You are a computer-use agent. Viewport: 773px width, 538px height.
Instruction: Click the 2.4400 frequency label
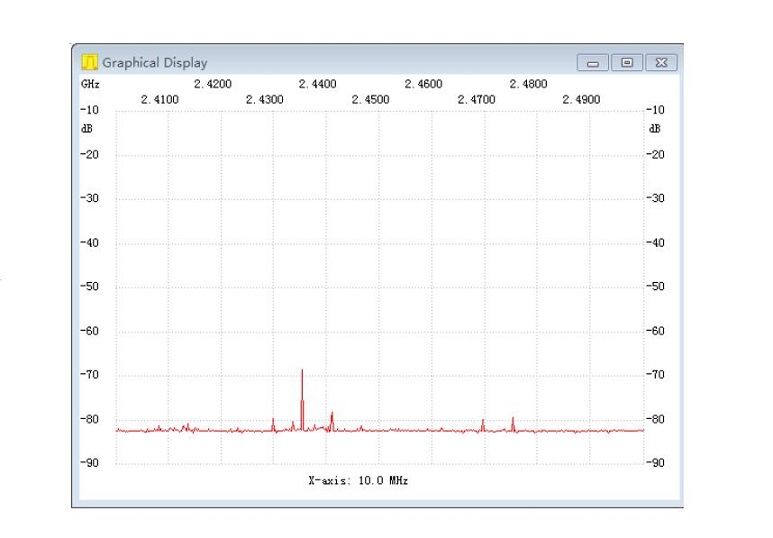click(x=317, y=84)
